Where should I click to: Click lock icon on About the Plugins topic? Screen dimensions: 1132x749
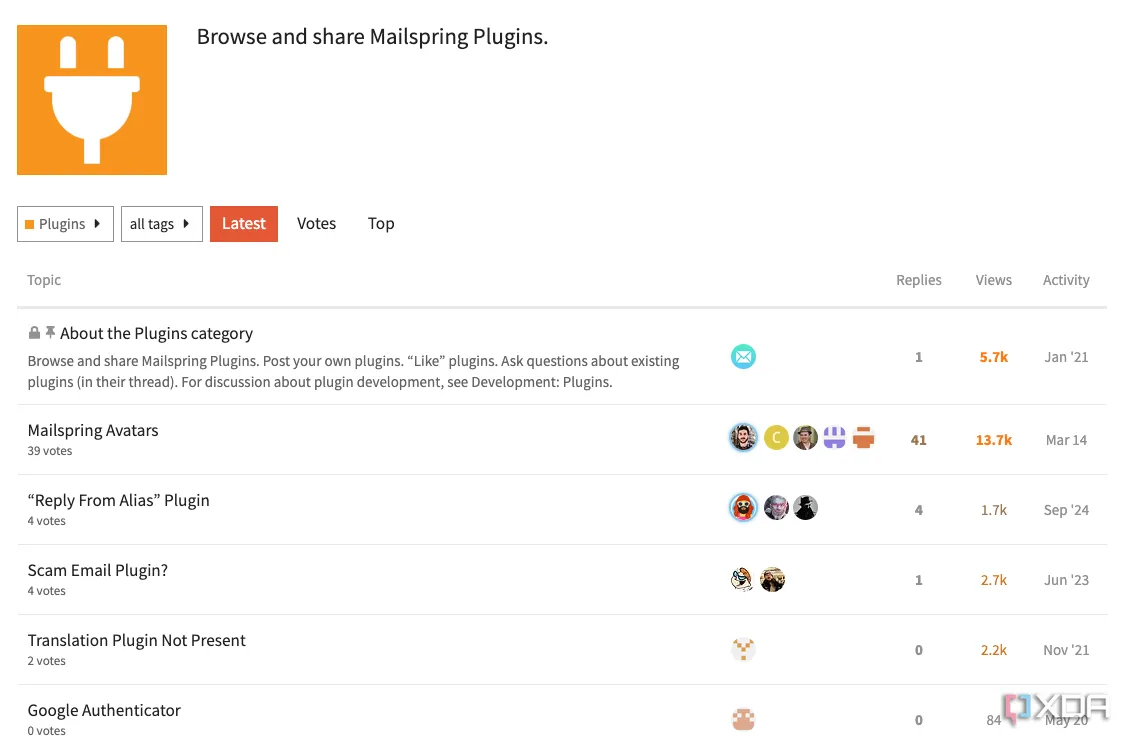tap(34, 333)
